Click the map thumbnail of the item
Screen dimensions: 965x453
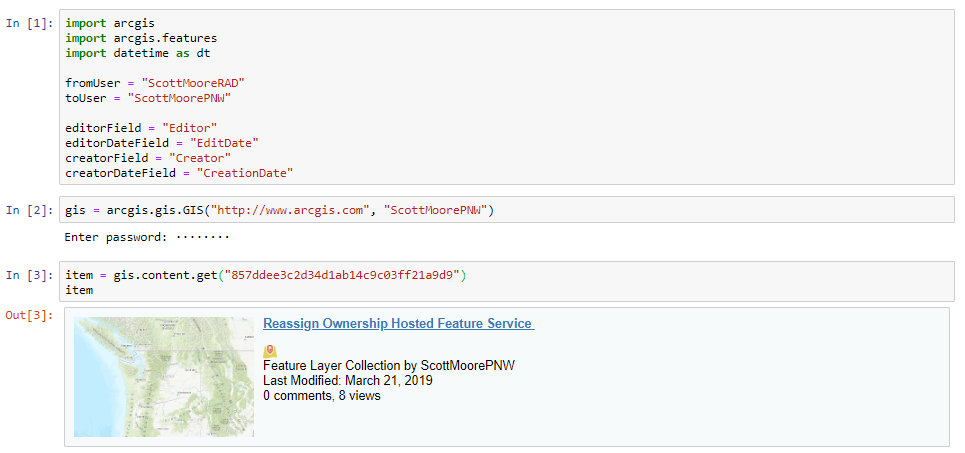tap(164, 377)
